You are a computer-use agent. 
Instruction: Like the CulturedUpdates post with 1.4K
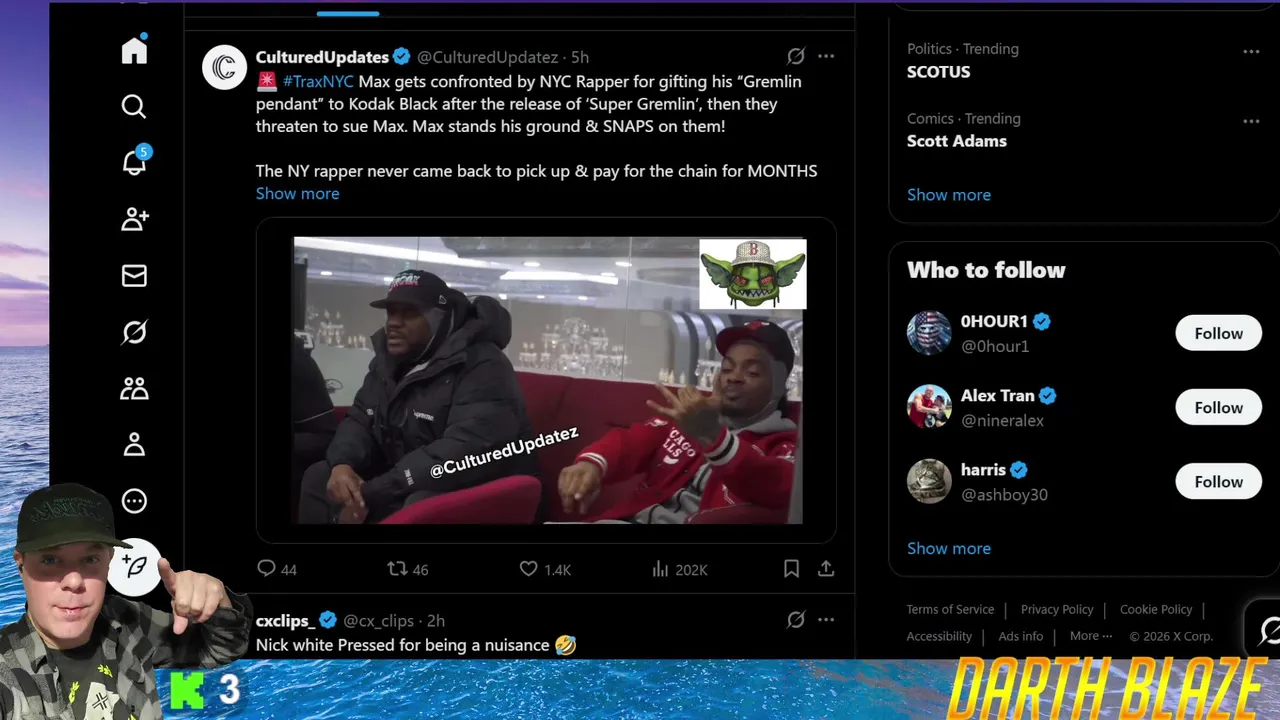click(x=545, y=569)
